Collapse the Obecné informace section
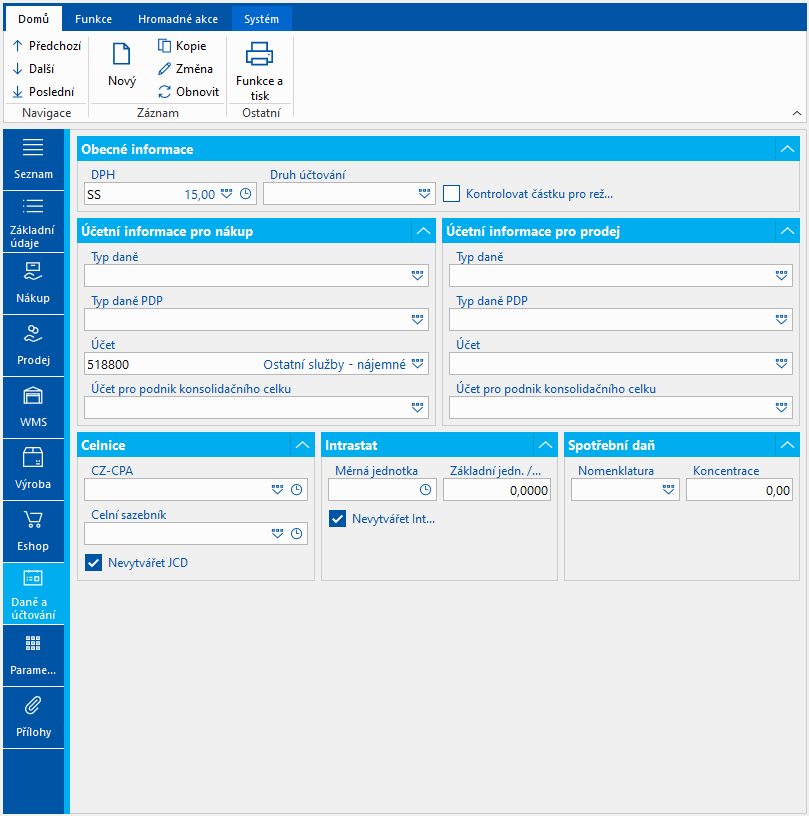Viewport: 809px width, 816px height. (787, 149)
